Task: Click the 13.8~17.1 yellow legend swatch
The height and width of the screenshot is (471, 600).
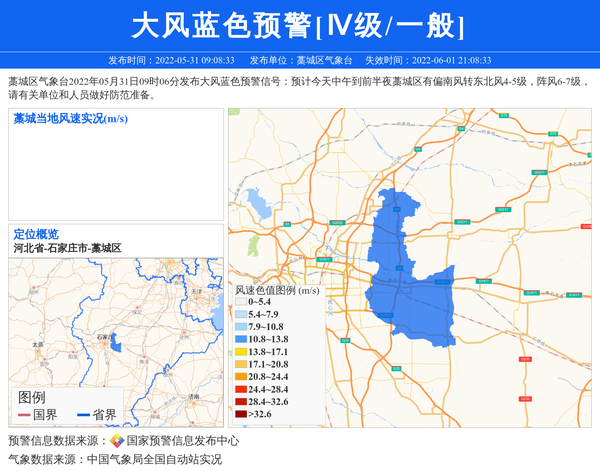Action: pos(240,352)
